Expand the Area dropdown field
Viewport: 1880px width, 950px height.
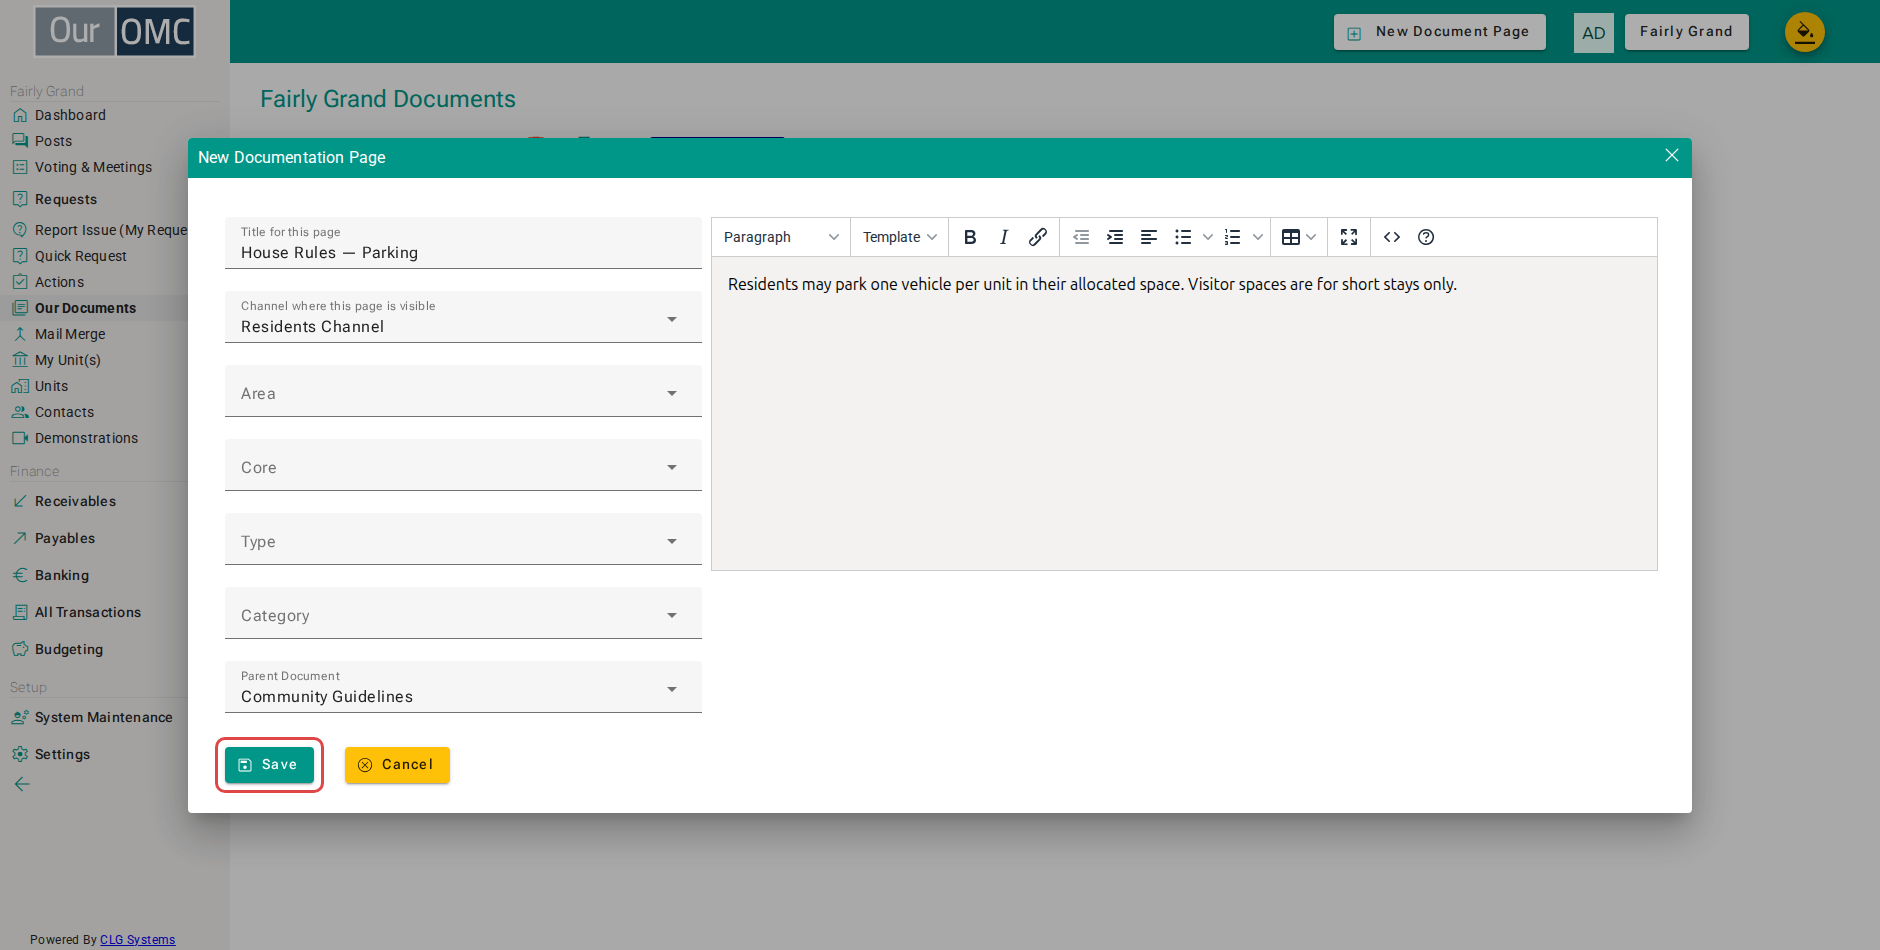point(463,391)
